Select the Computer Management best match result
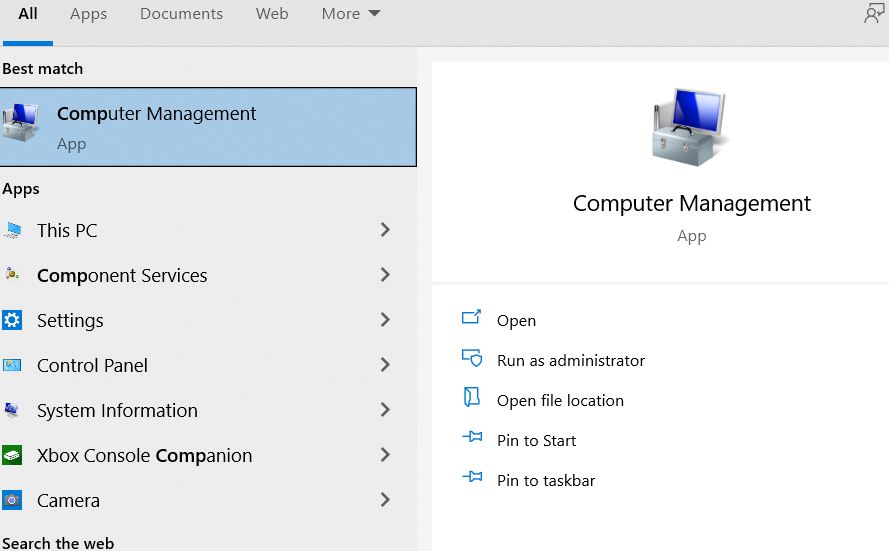This screenshot has height=551, width=889. (208, 127)
